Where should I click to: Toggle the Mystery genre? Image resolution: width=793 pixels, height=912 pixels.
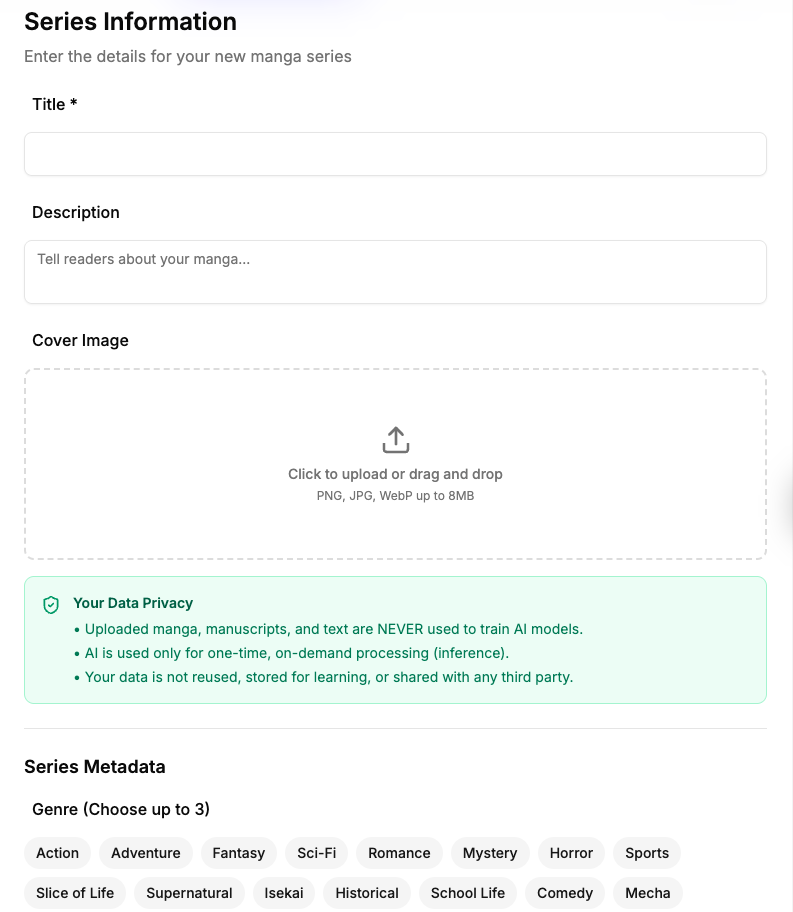(489, 852)
